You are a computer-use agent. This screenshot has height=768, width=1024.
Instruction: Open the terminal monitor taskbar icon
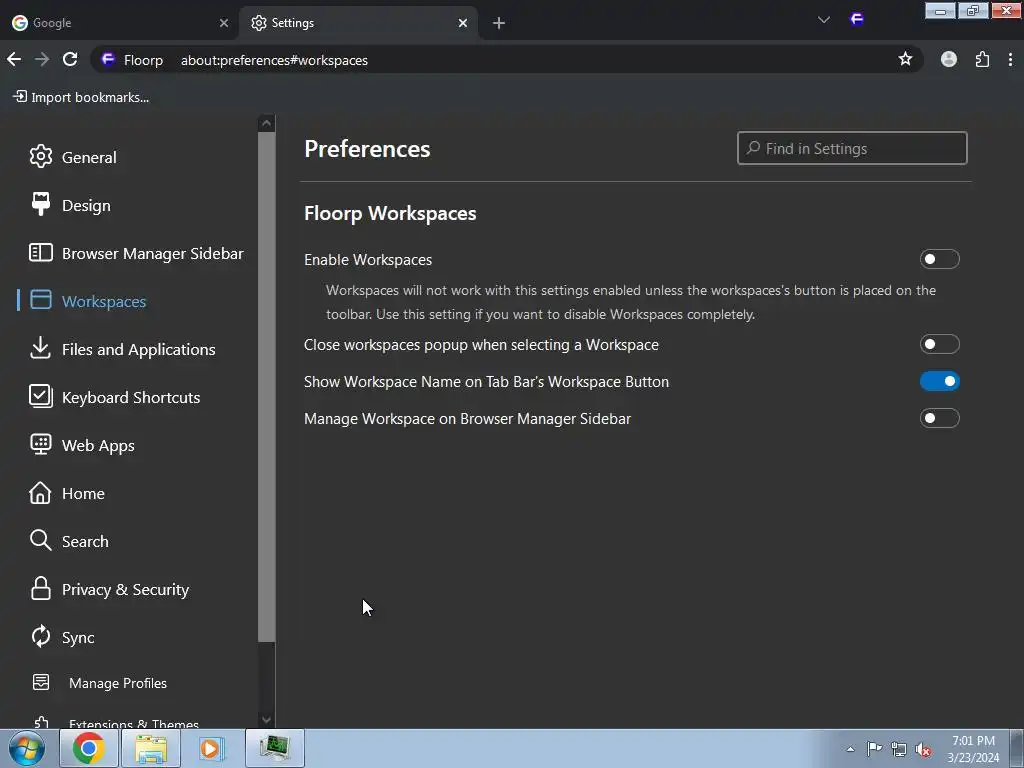point(275,748)
